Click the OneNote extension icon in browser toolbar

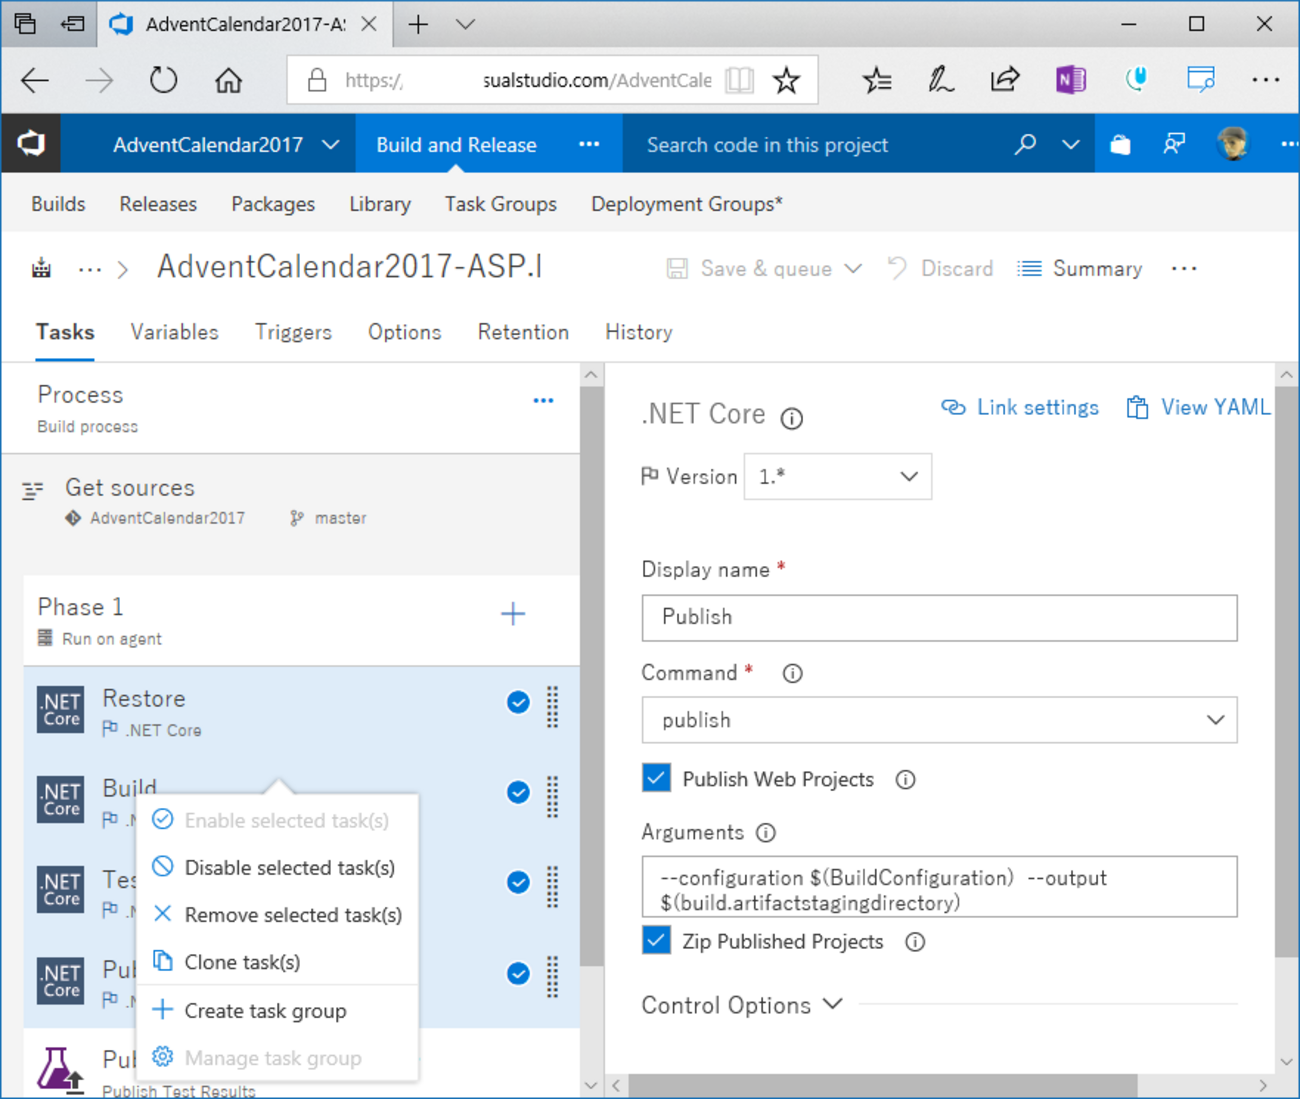point(1070,80)
